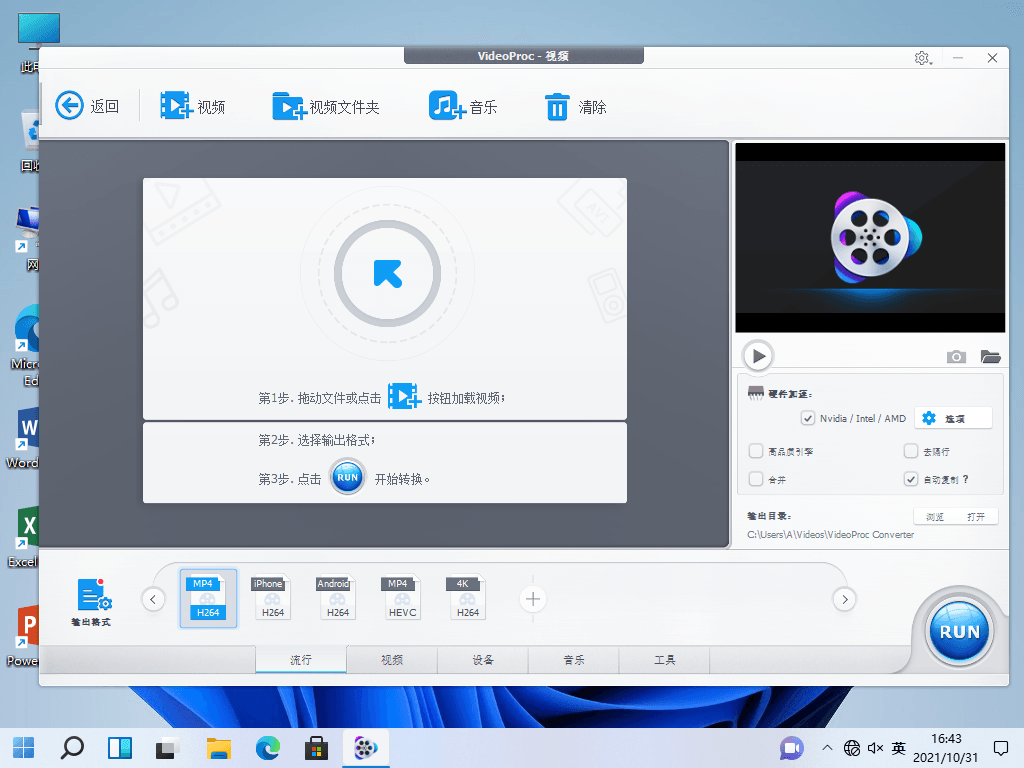
Task: Switch to the 工具 toolbox tab
Action: pos(664,660)
